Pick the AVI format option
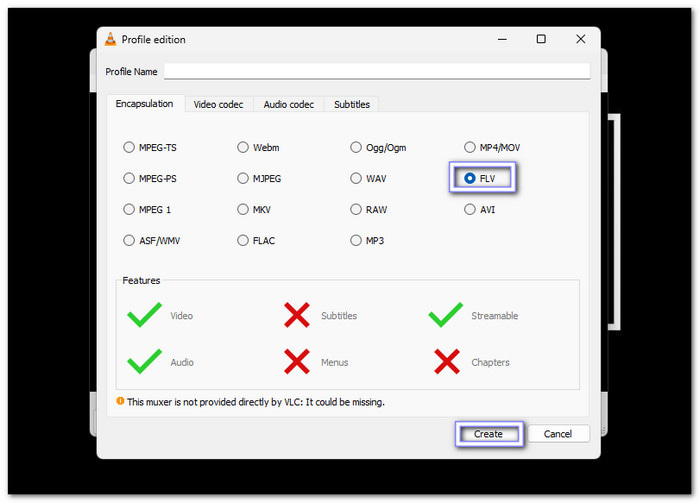Viewport: 700px width, 503px height. coord(480,209)
